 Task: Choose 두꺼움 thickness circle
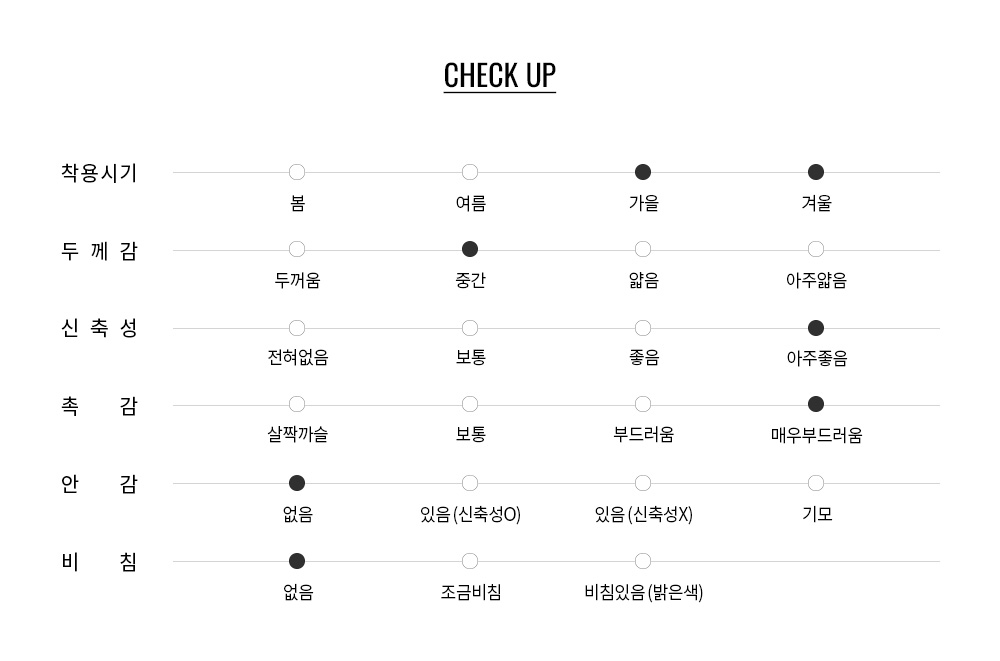297,249
